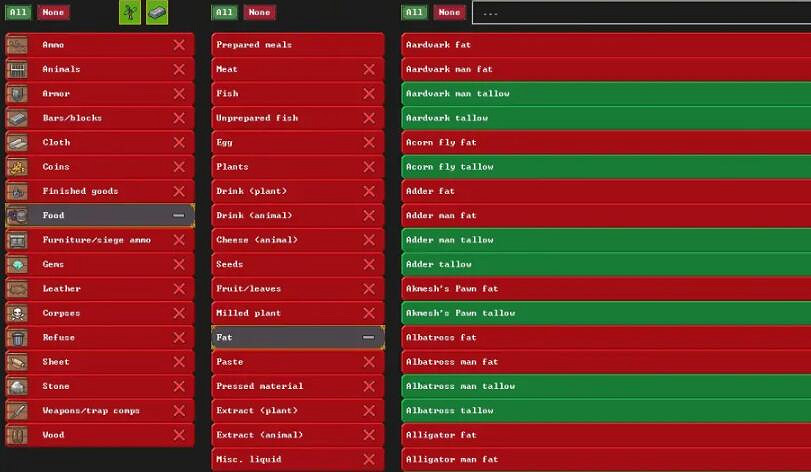Click the Animals cage icon
The image size is (811, 472).
pos(17,69)
